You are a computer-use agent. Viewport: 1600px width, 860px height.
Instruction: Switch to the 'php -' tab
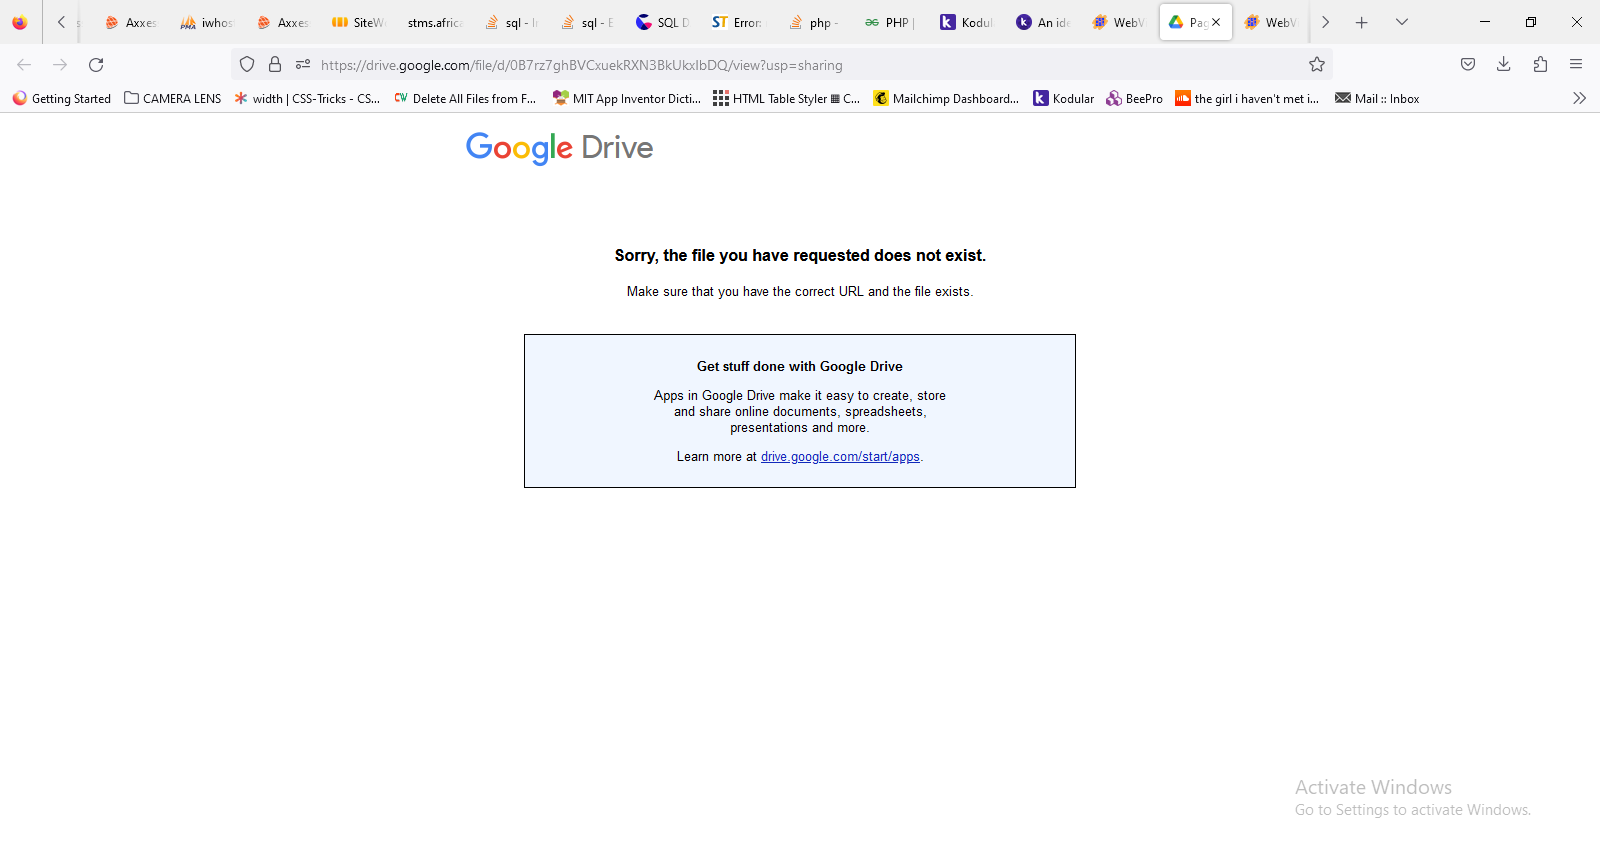tap(816, 22)
